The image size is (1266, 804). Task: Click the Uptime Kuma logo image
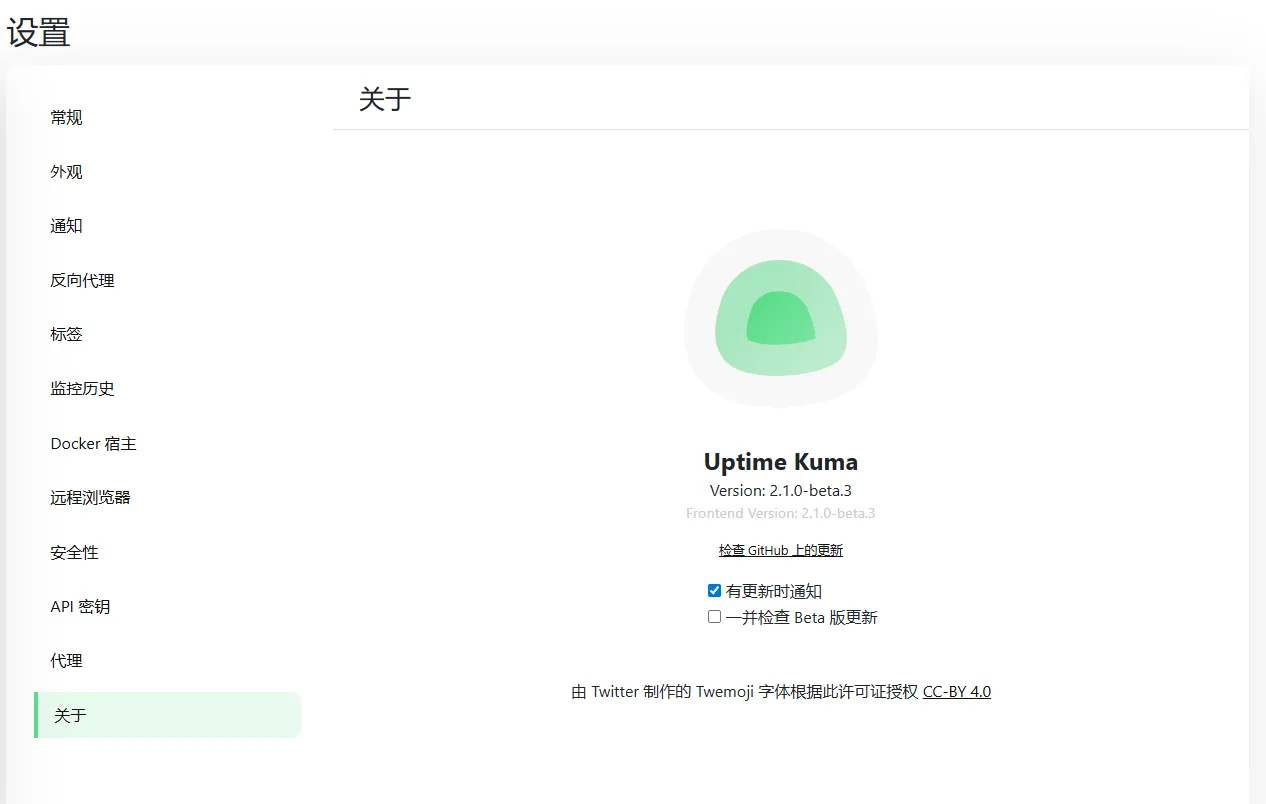(x=780, y=319)
